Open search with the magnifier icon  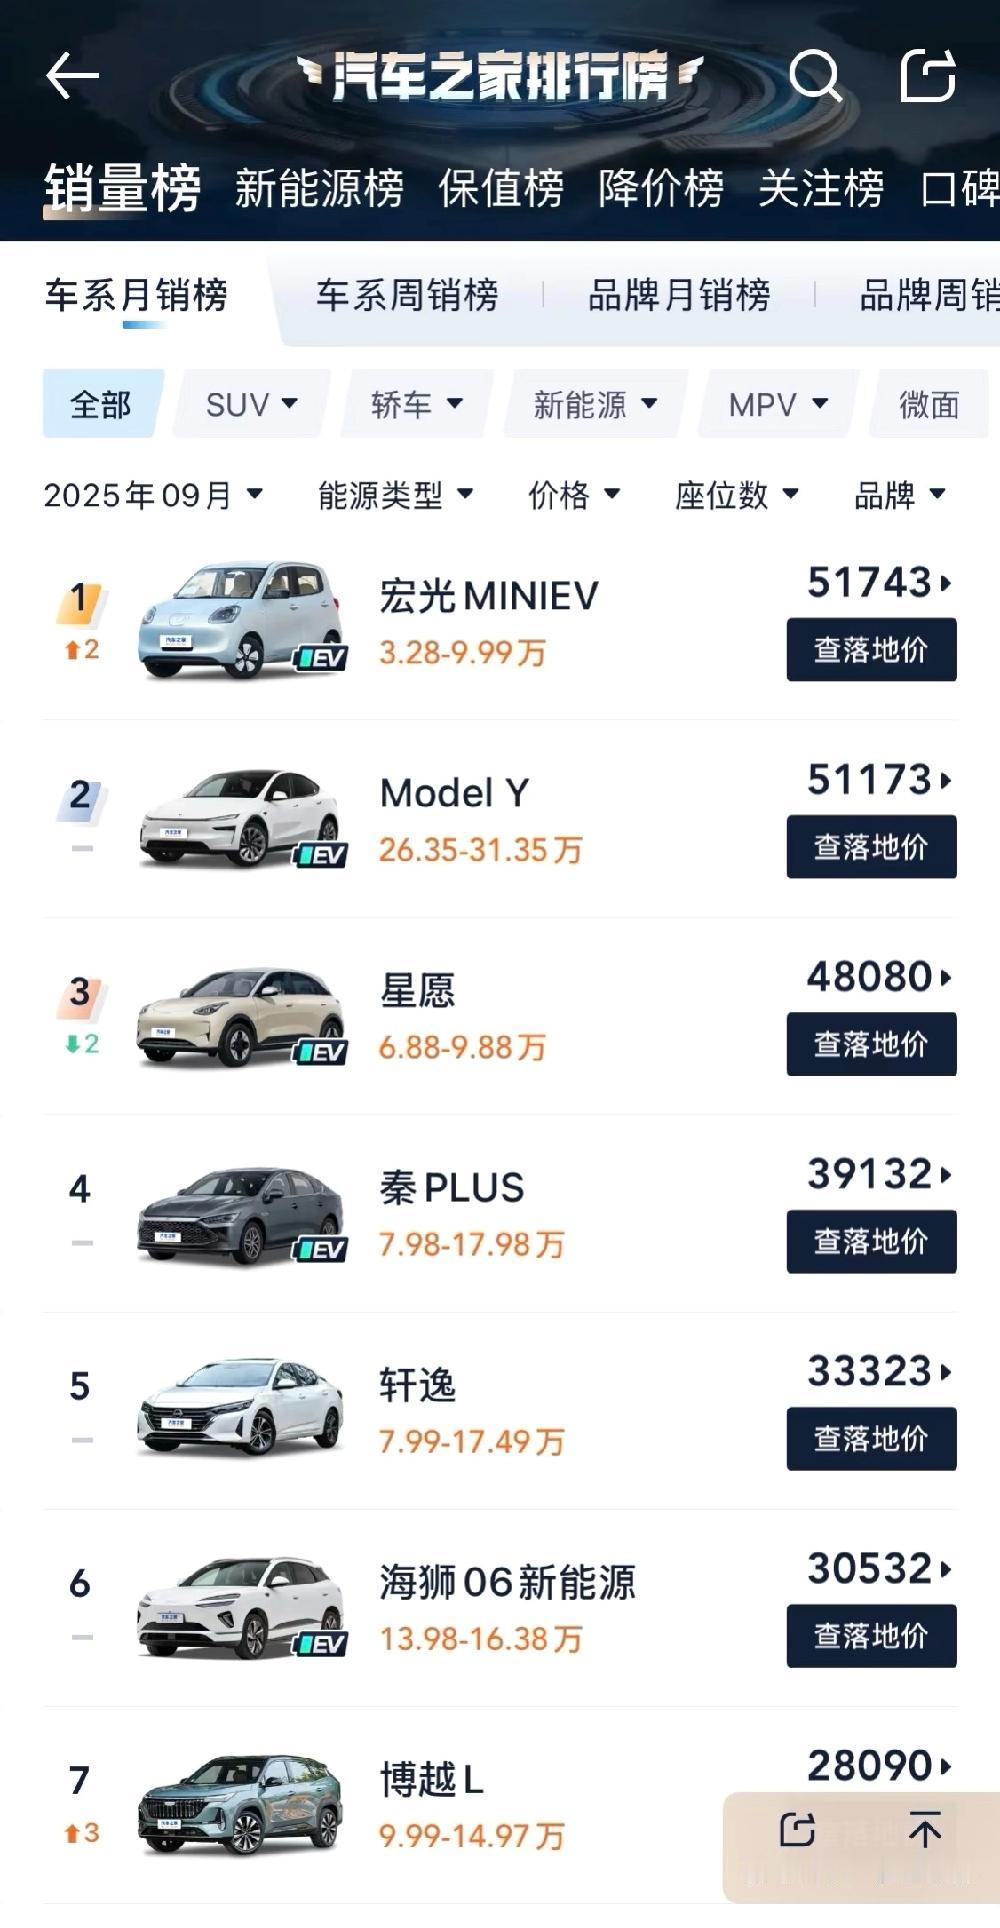coord(815,76)
